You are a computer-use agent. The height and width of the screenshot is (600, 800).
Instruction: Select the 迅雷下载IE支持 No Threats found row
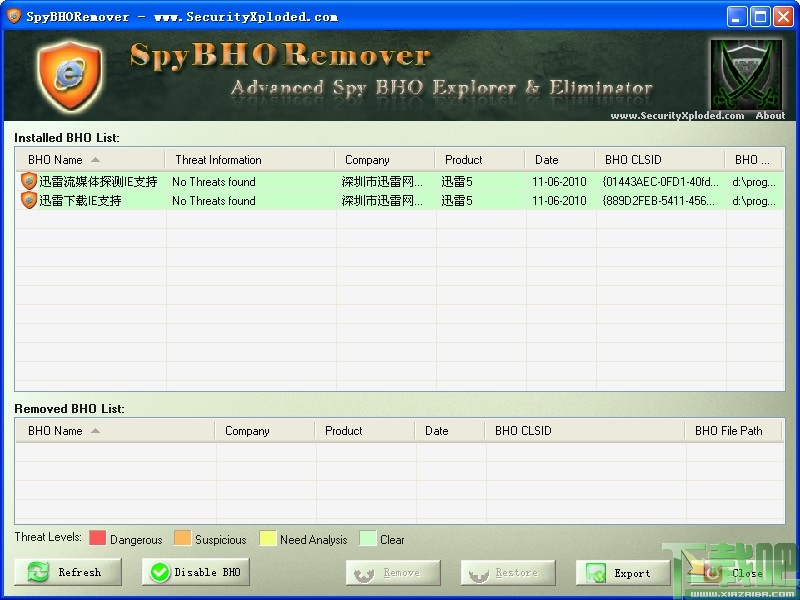click(399, 201)
